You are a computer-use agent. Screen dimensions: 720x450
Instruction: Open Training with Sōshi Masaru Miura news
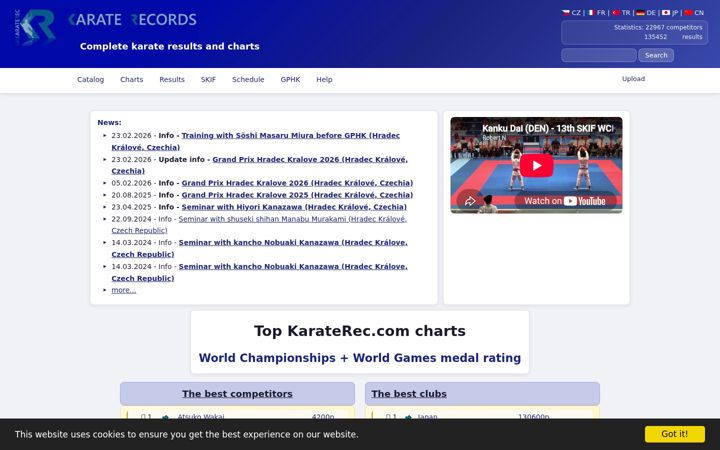pos(256,141)
